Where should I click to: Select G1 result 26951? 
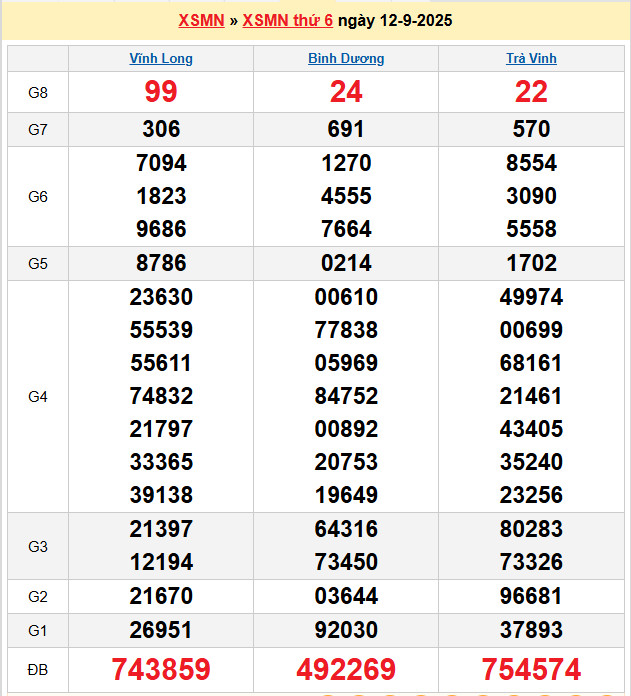(161, 630)
